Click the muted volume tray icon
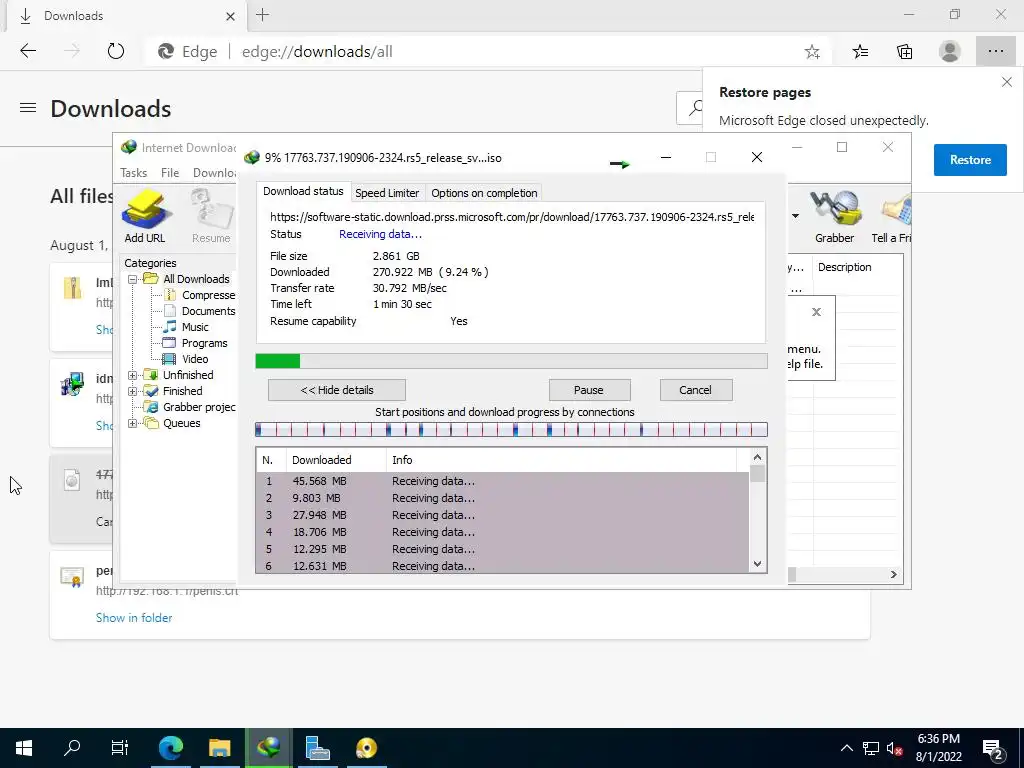 click(894, 749)
